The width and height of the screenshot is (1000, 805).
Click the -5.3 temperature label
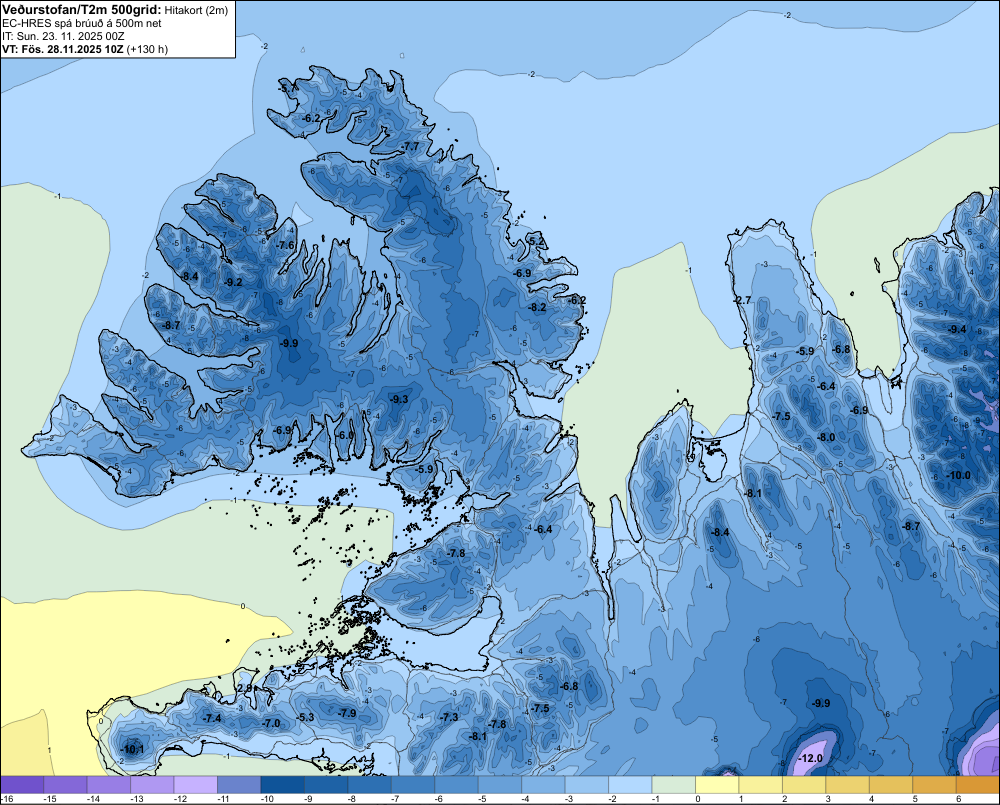(305, 717)
